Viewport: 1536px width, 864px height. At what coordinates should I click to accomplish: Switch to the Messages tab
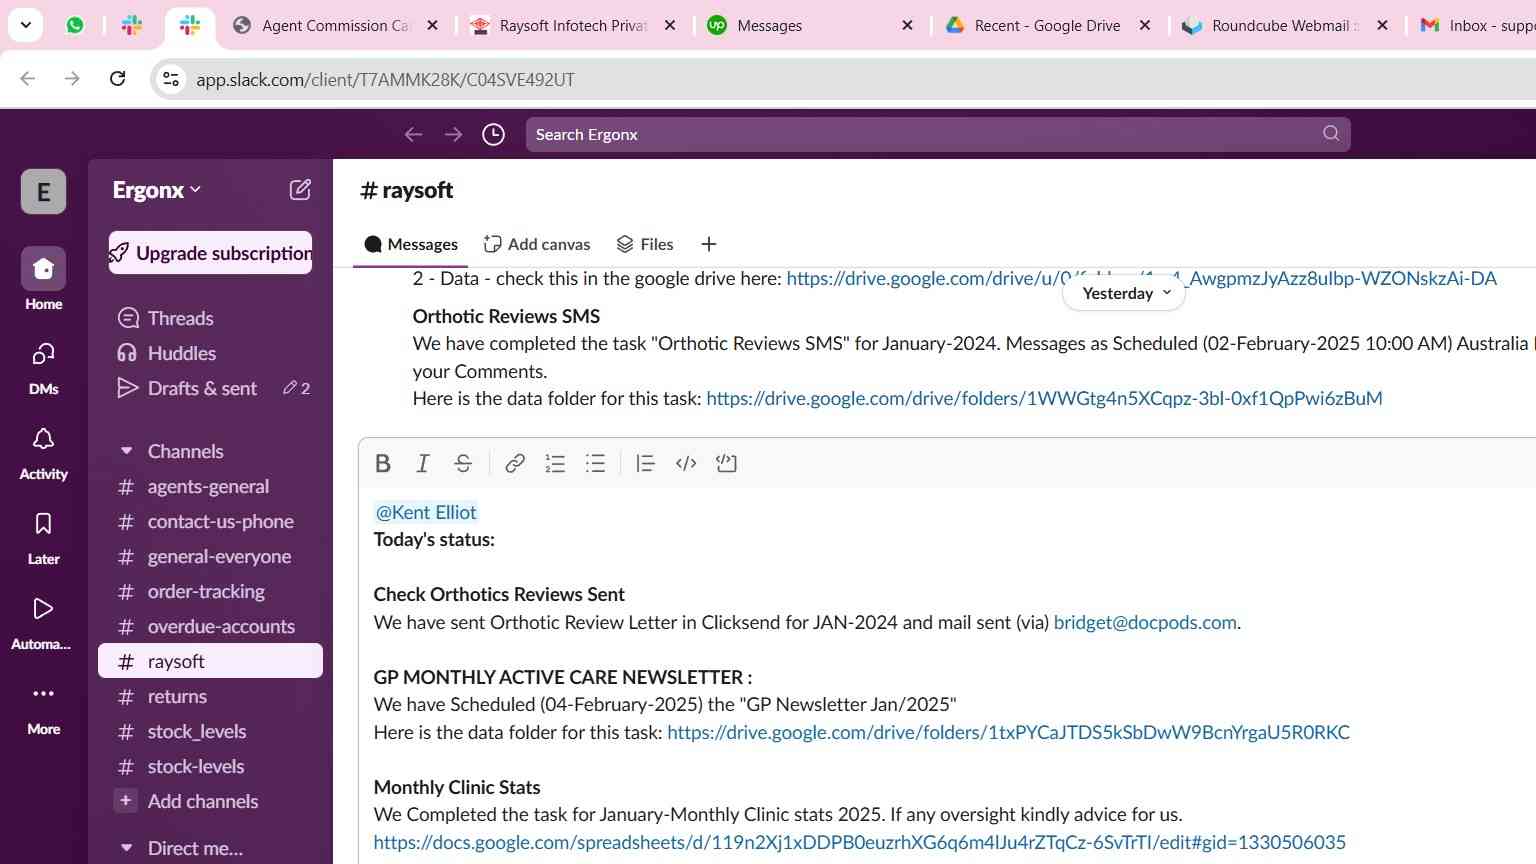pos(411,244)
